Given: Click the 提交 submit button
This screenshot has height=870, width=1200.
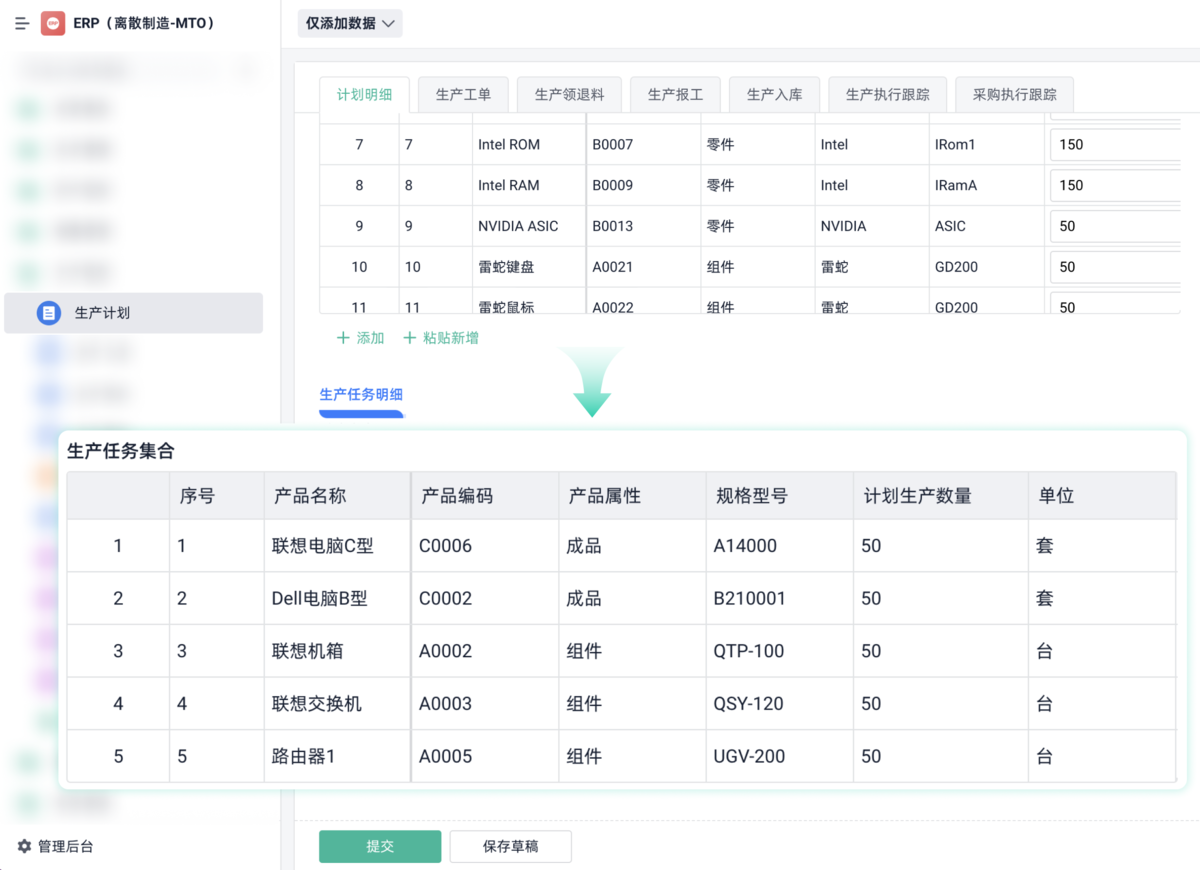Looking at the screenshot, I should (x=380, y=845).
